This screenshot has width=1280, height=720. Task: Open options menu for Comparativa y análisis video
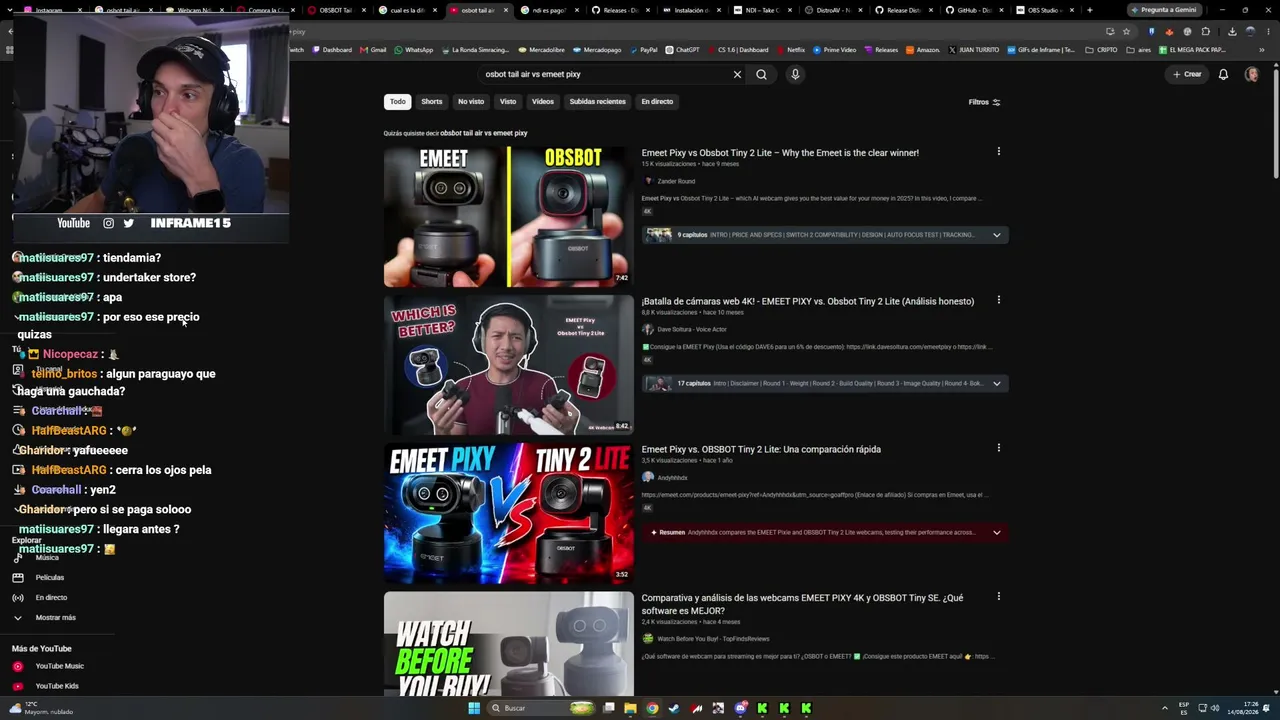point(998,597)
